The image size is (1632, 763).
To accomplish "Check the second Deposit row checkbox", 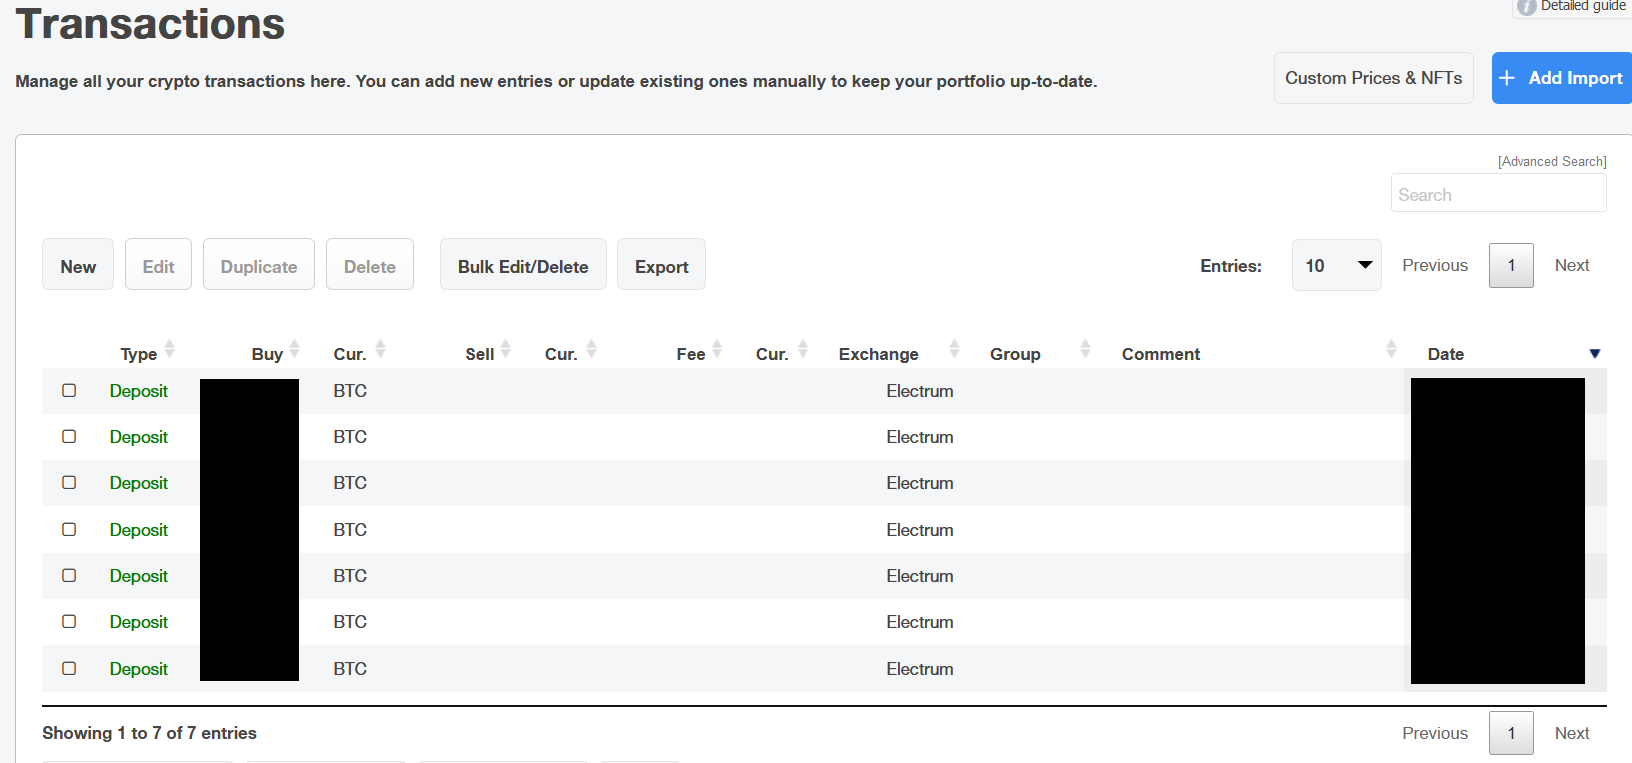I will [69, 436].
